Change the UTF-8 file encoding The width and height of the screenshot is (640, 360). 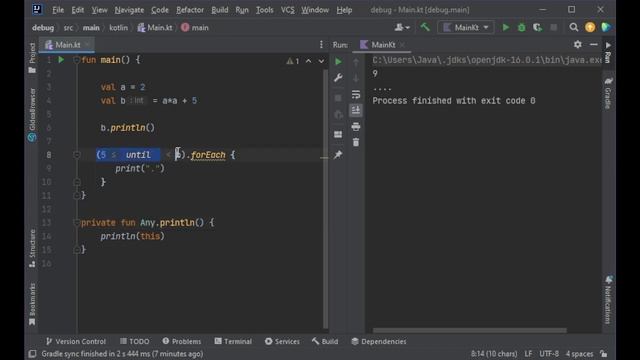click(549, 354)
